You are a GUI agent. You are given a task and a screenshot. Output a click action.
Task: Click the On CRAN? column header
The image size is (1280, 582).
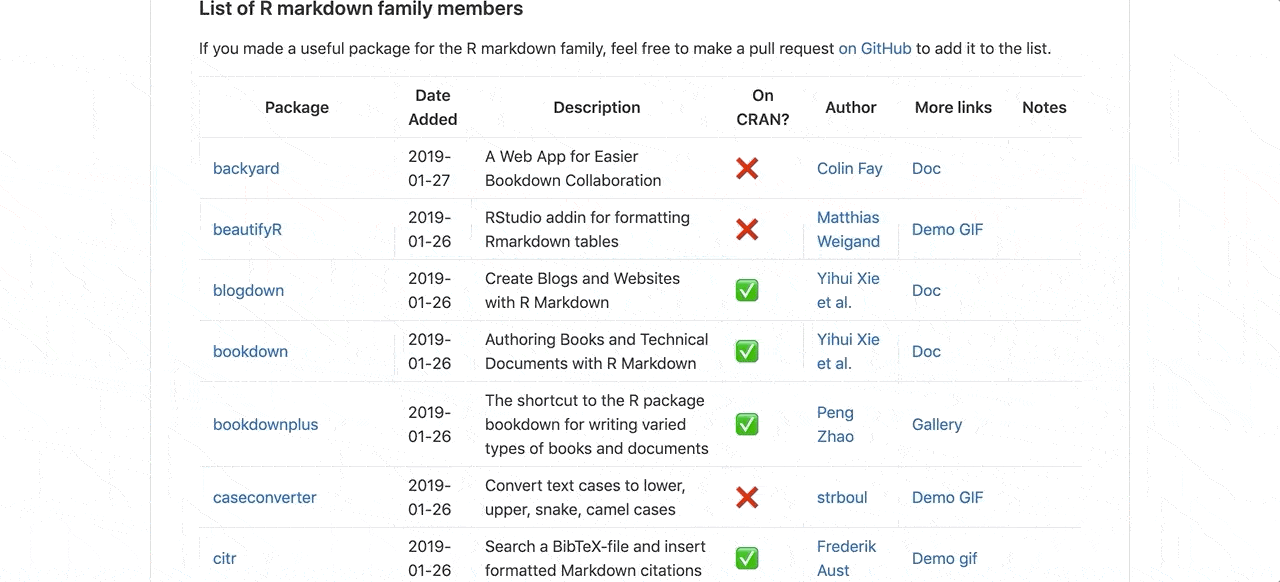(x=763, y=108)
